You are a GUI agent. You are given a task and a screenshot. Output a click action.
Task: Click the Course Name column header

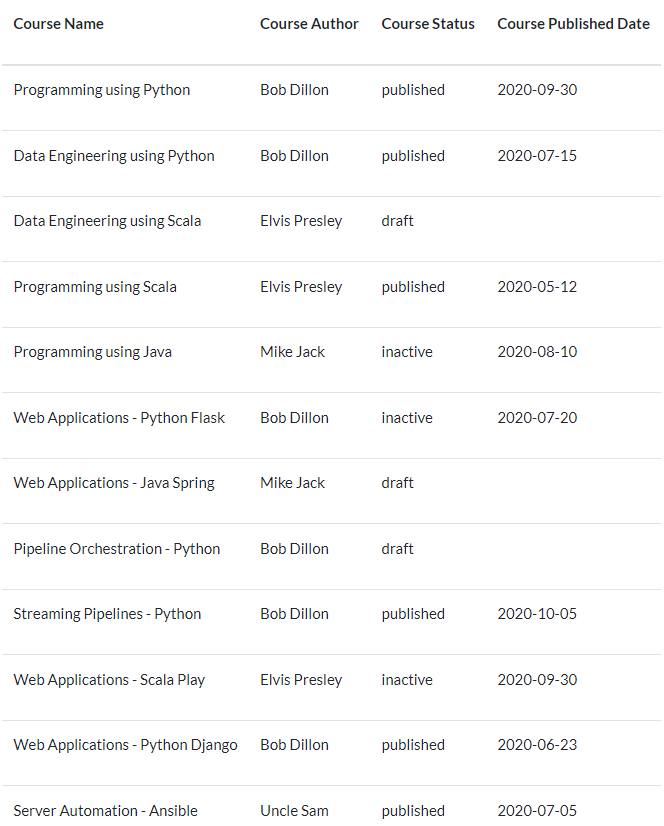pos(58,24)
